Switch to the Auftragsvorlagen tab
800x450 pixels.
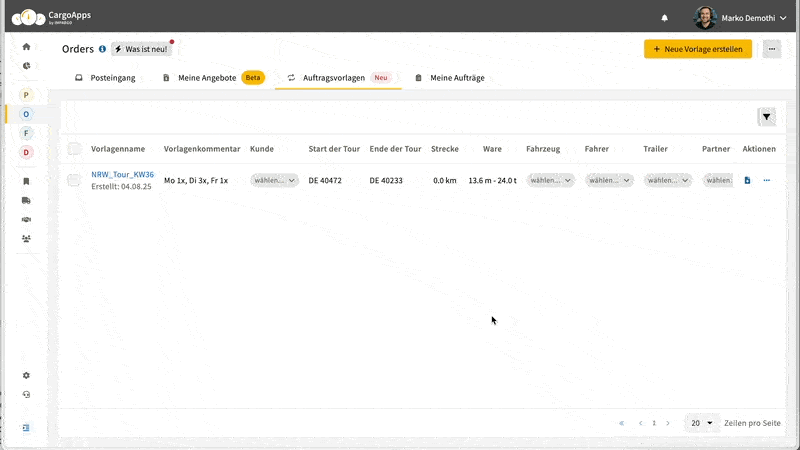338,78
